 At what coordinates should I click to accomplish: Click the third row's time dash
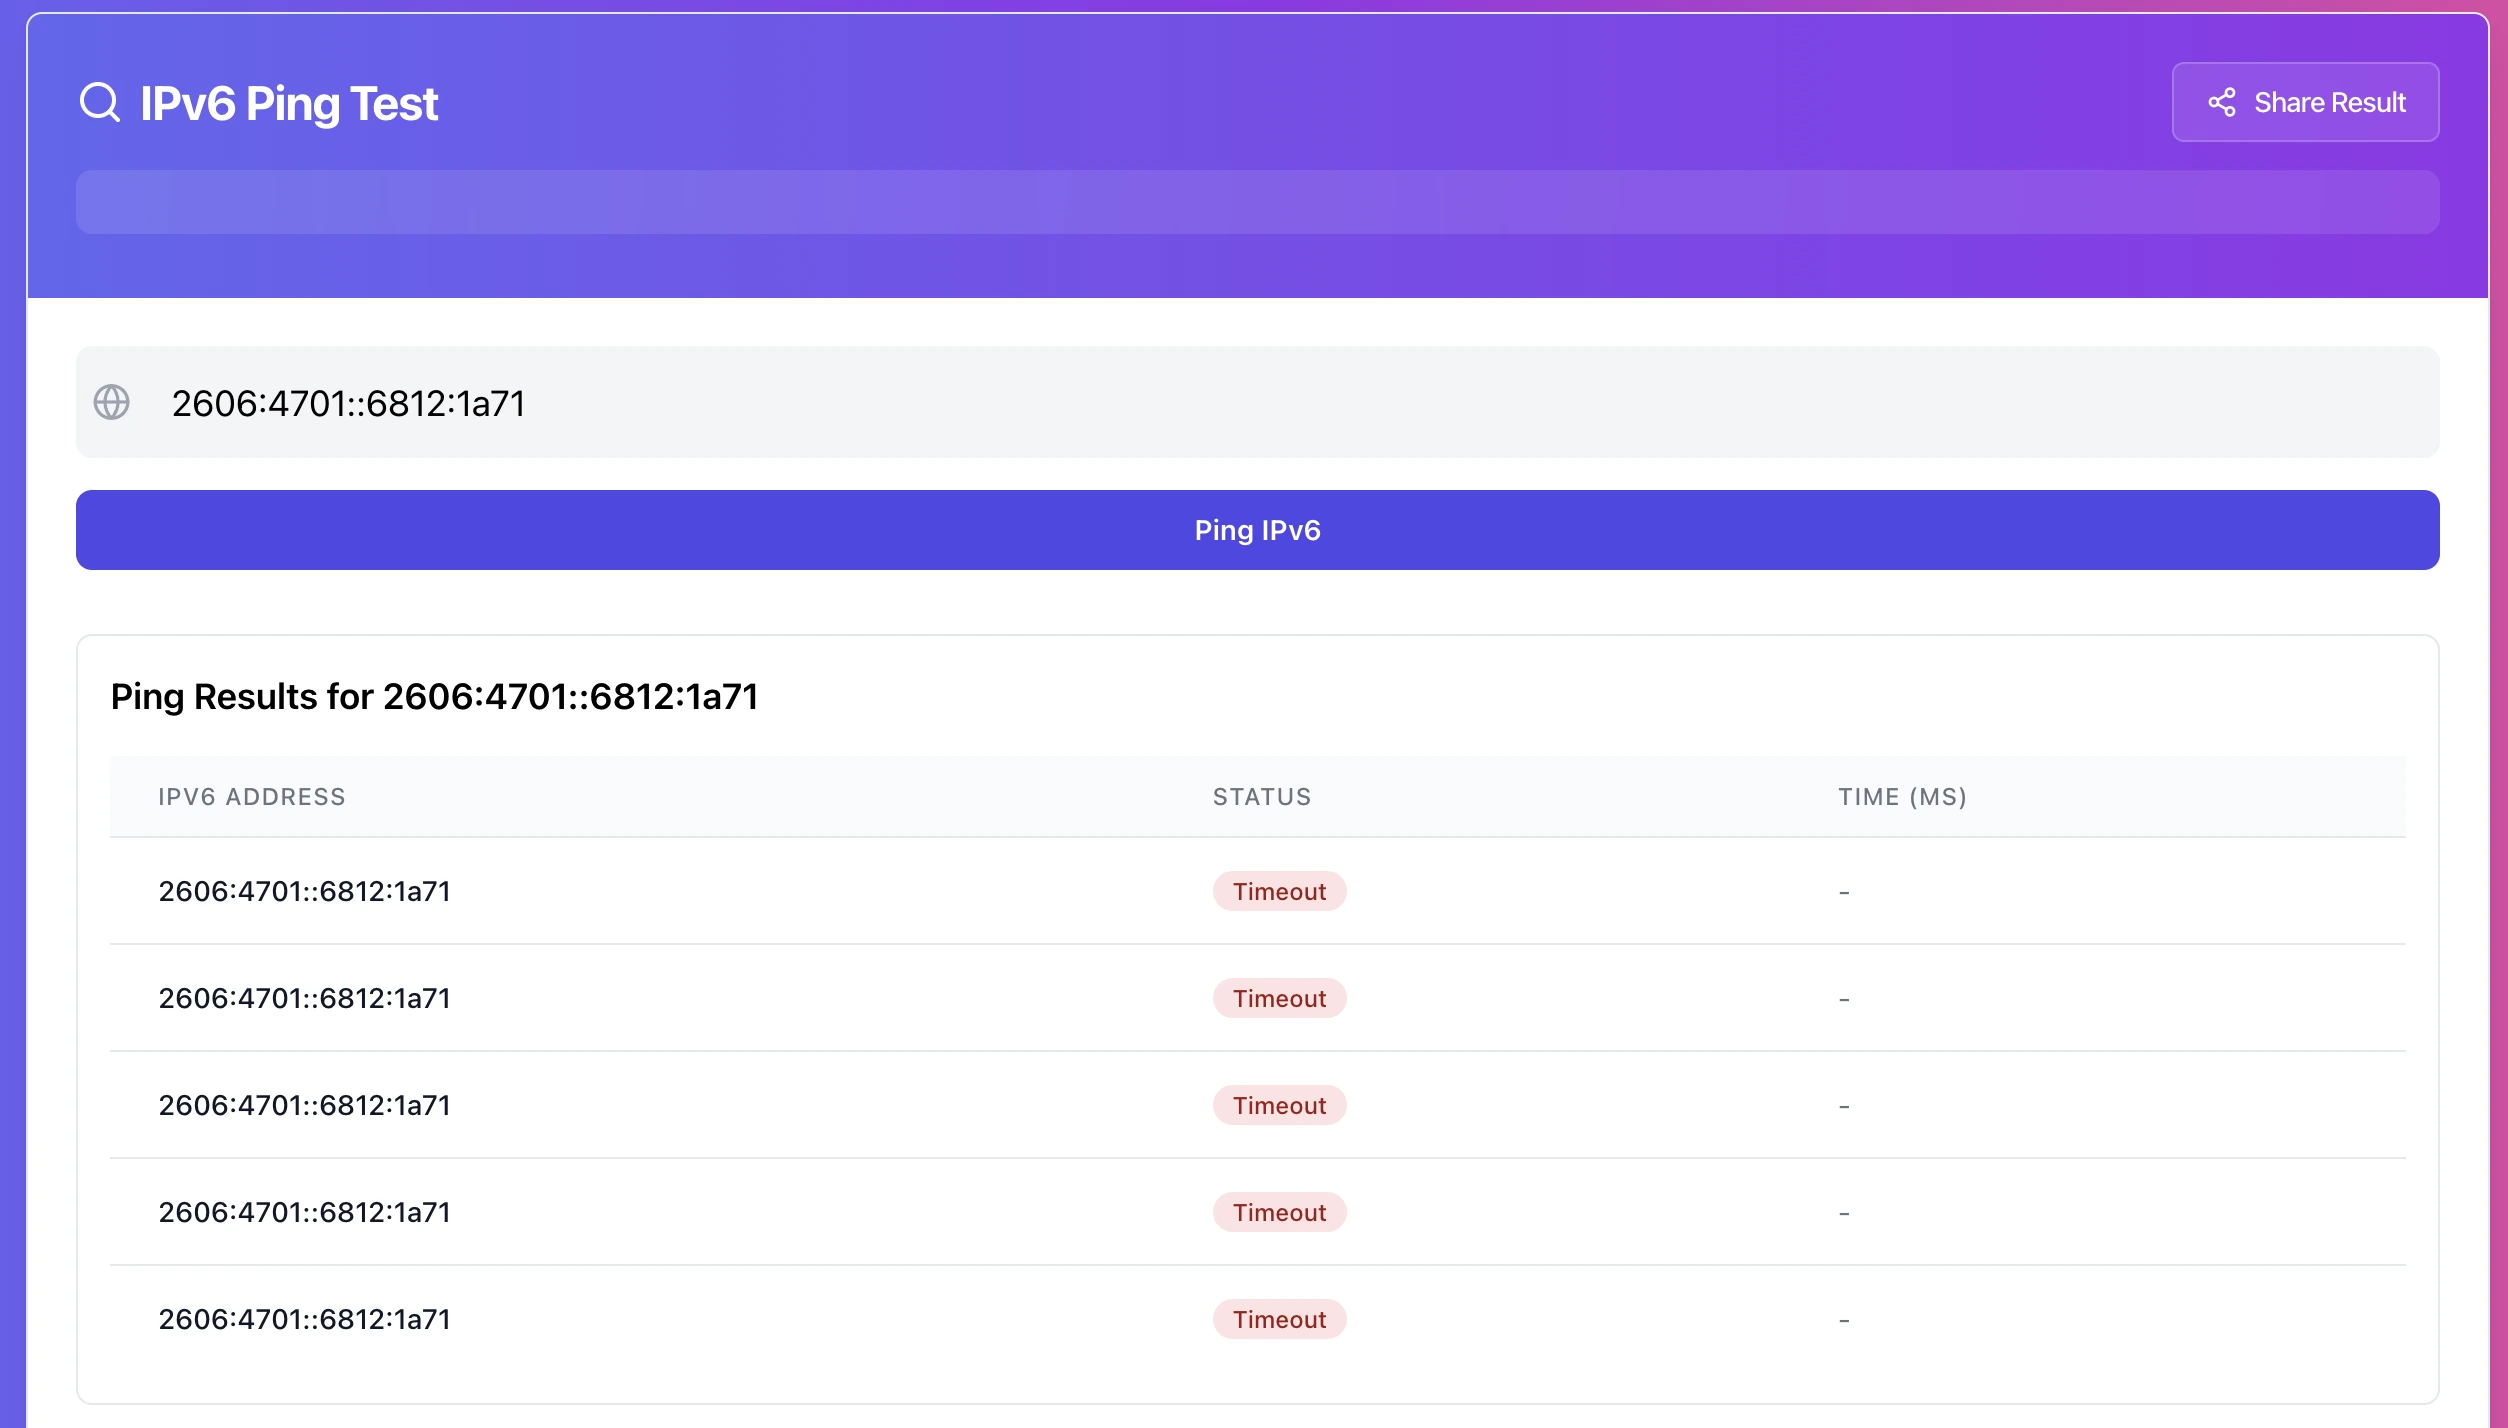click(x=1843, y=1106)
